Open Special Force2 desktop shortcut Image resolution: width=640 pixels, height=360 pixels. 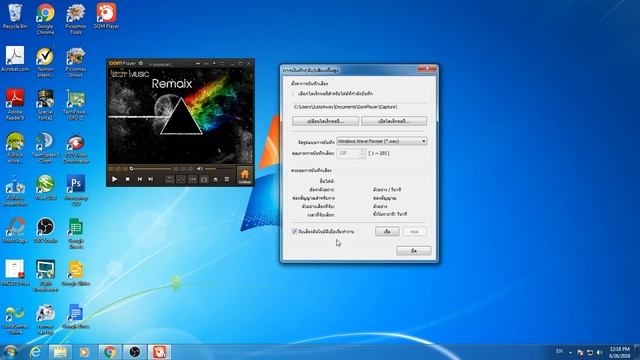pos(45,105)
